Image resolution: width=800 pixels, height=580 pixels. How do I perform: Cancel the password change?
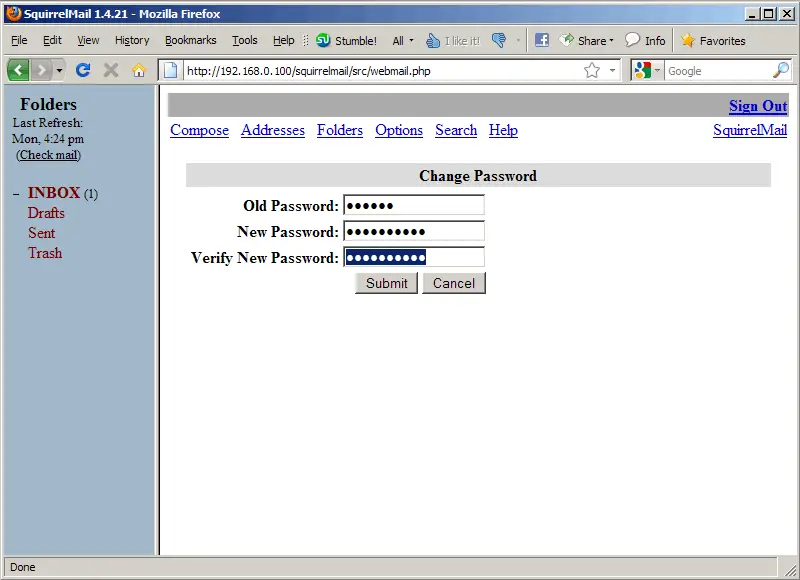pyautogui.click(x=454, y=283)
